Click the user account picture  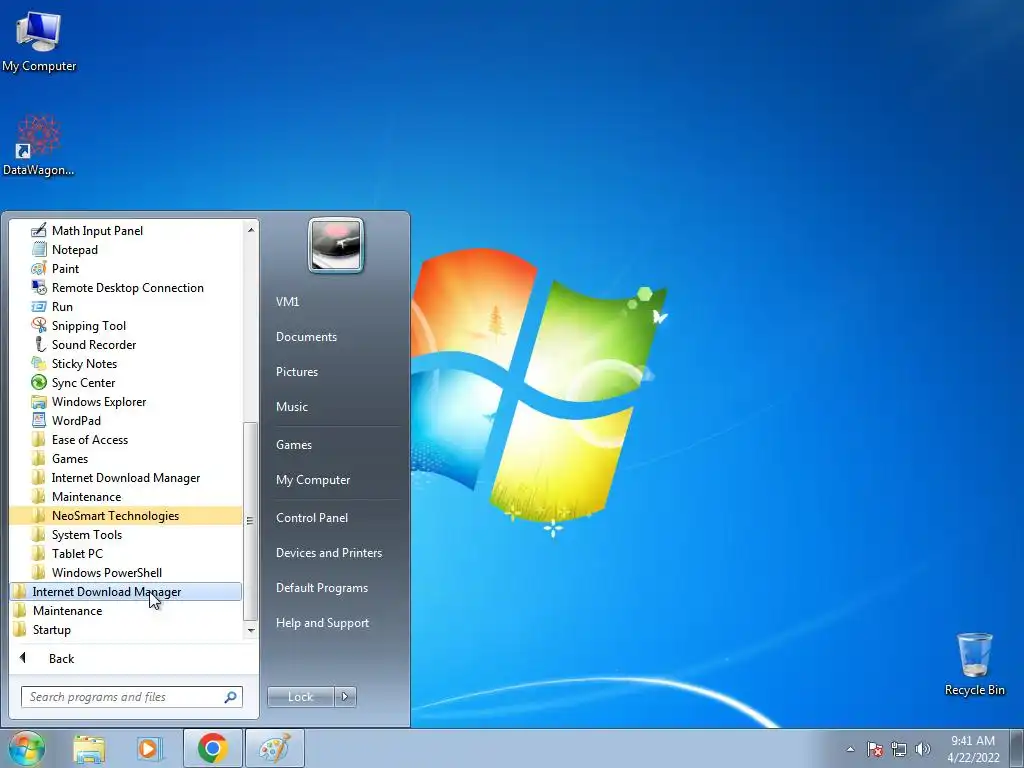(336, 245)
